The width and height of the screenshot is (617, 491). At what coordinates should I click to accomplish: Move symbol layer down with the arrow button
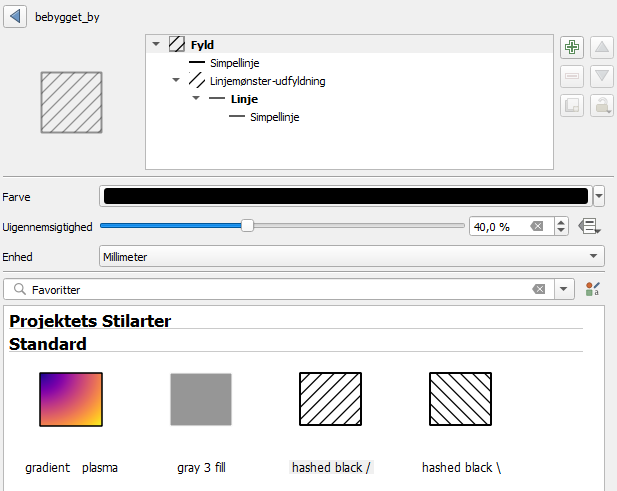click(602, 76)
